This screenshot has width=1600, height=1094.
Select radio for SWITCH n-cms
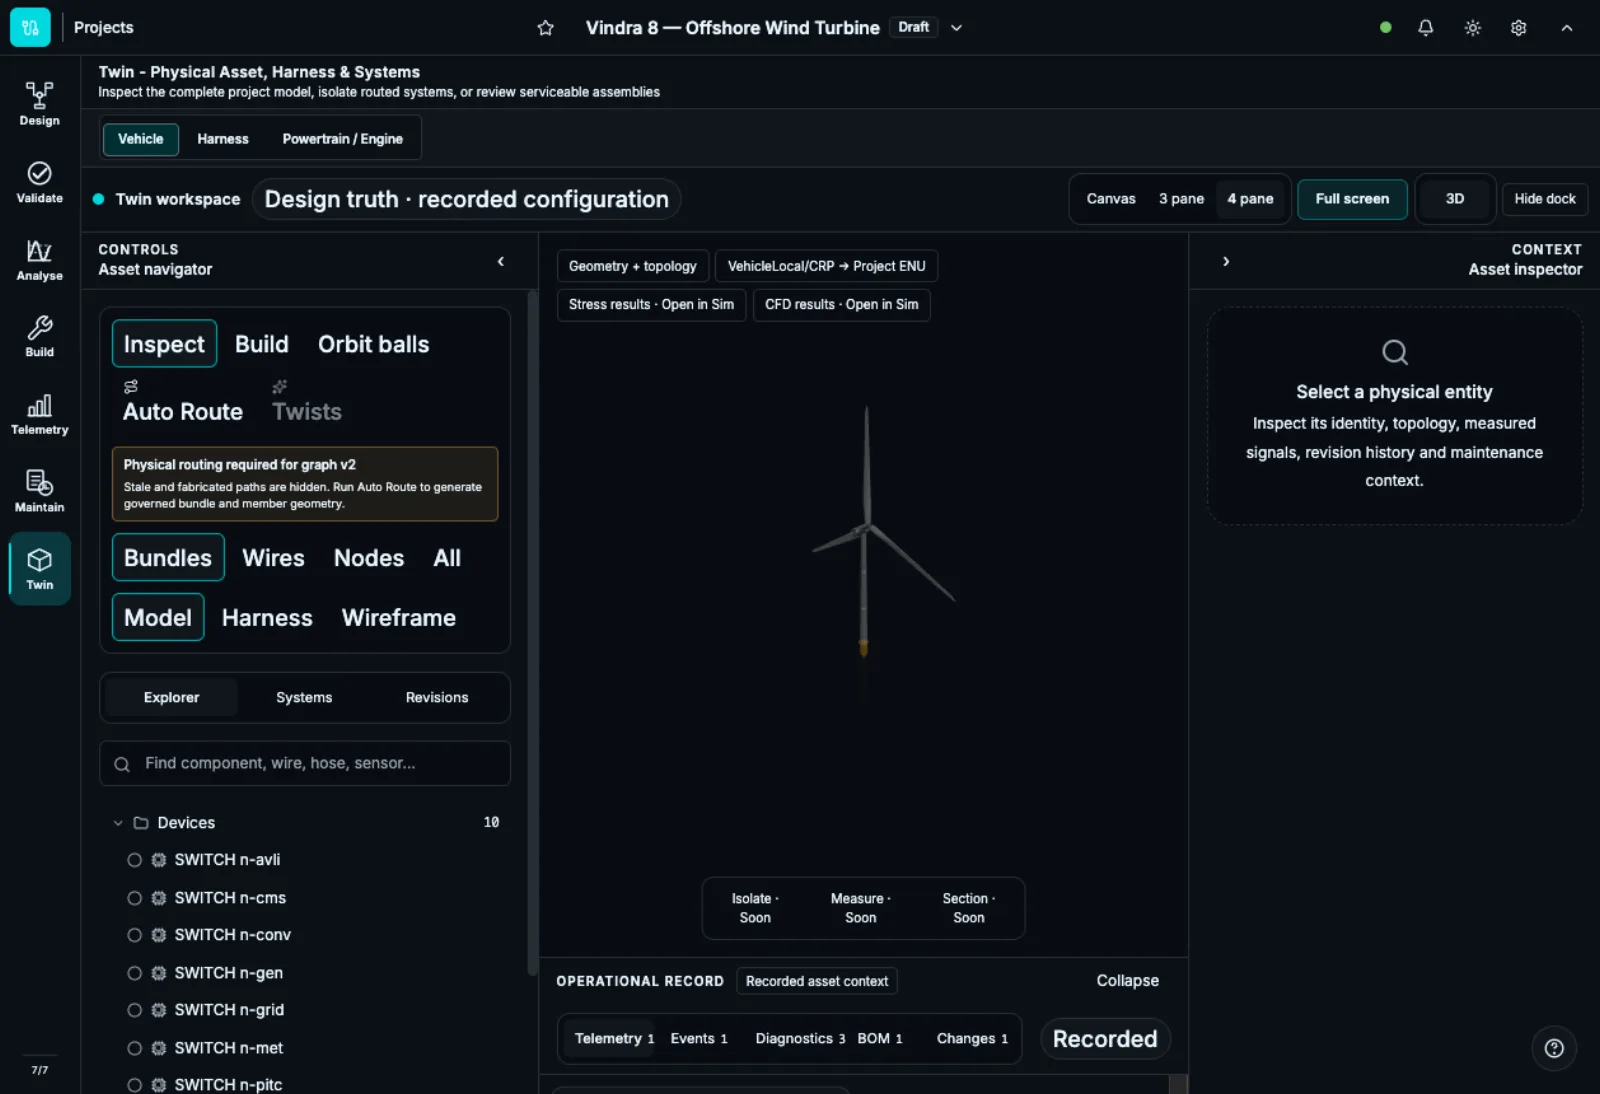coord(134,898)
